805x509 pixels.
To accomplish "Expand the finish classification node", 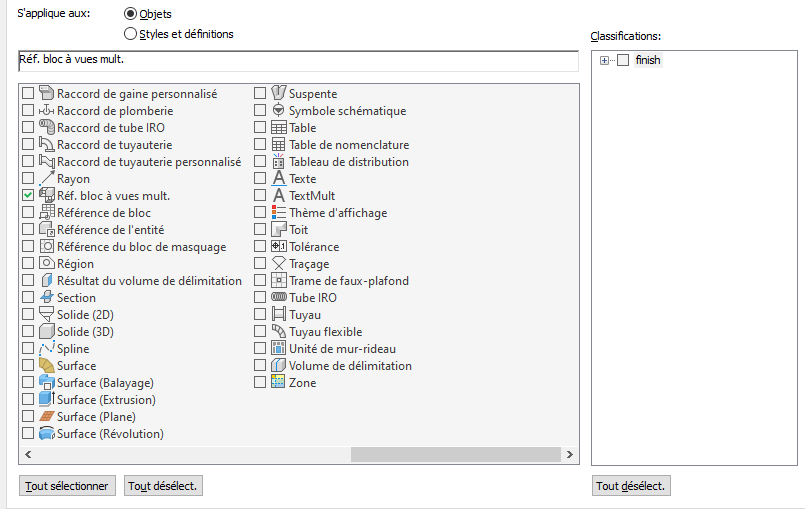I will tap(604, 61).
